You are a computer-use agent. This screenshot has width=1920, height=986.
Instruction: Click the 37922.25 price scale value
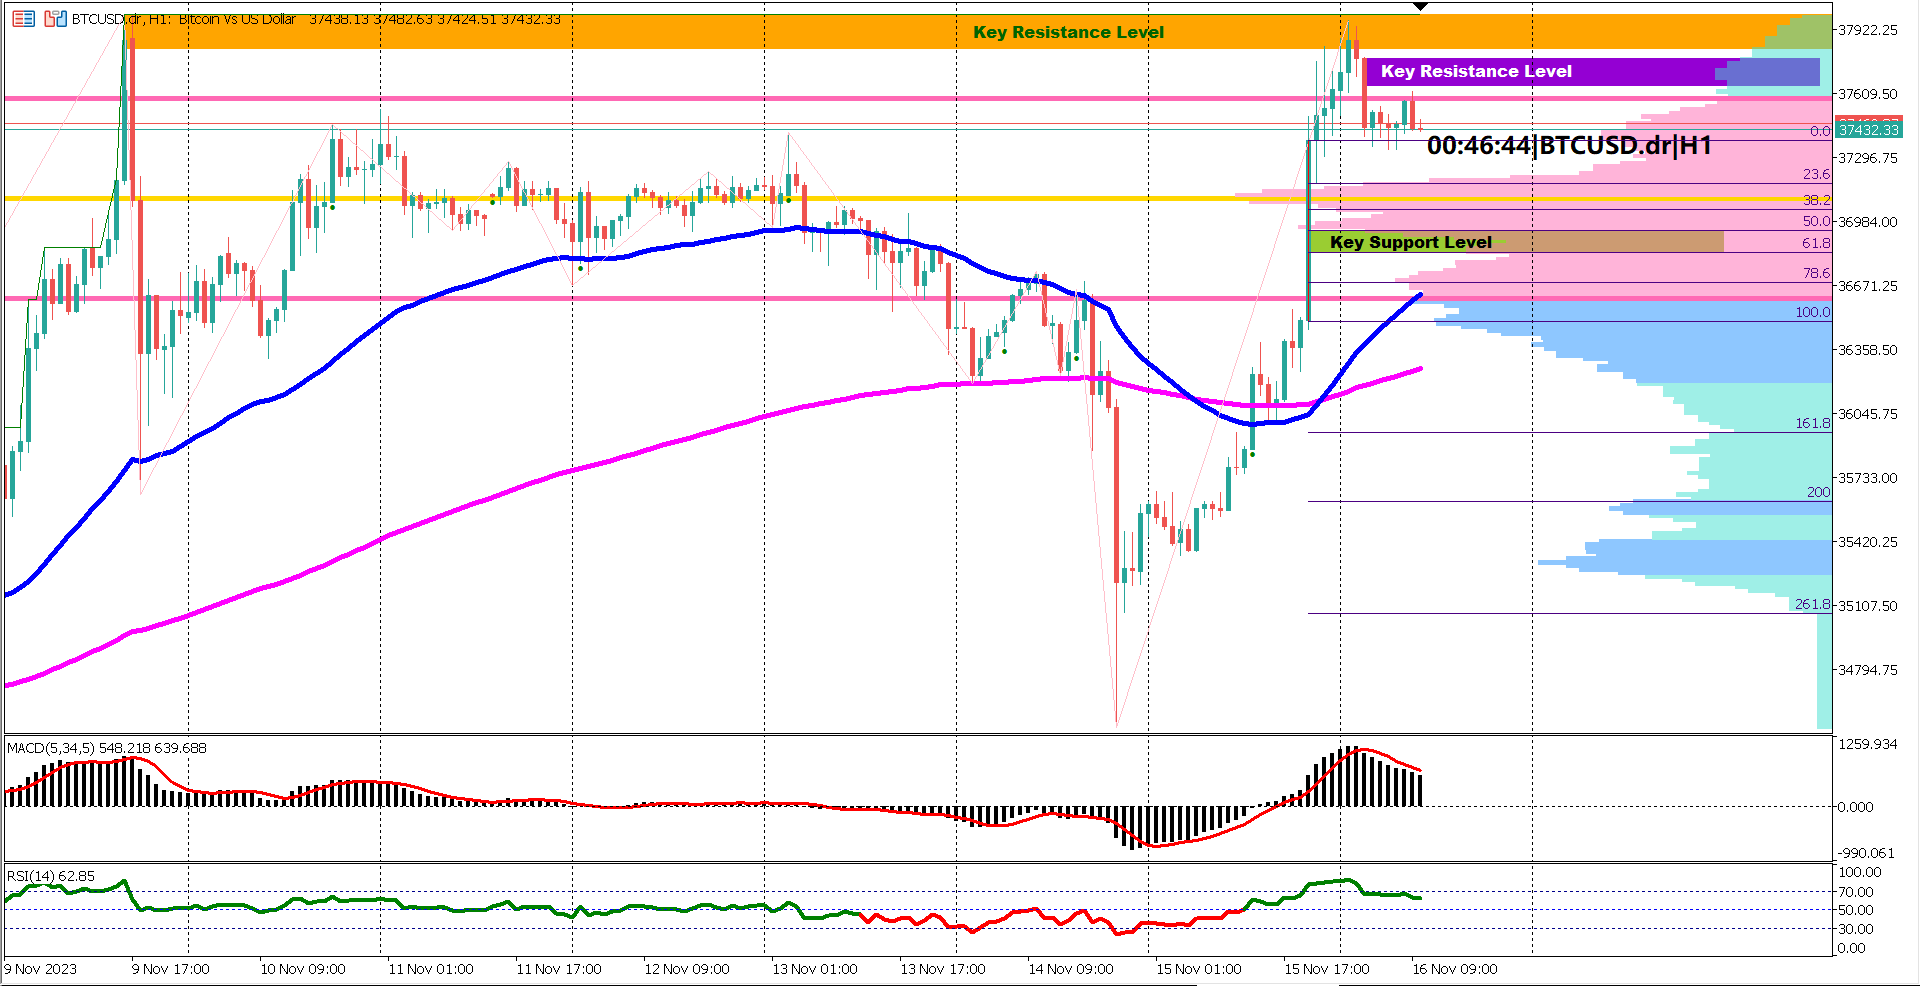1867,30
